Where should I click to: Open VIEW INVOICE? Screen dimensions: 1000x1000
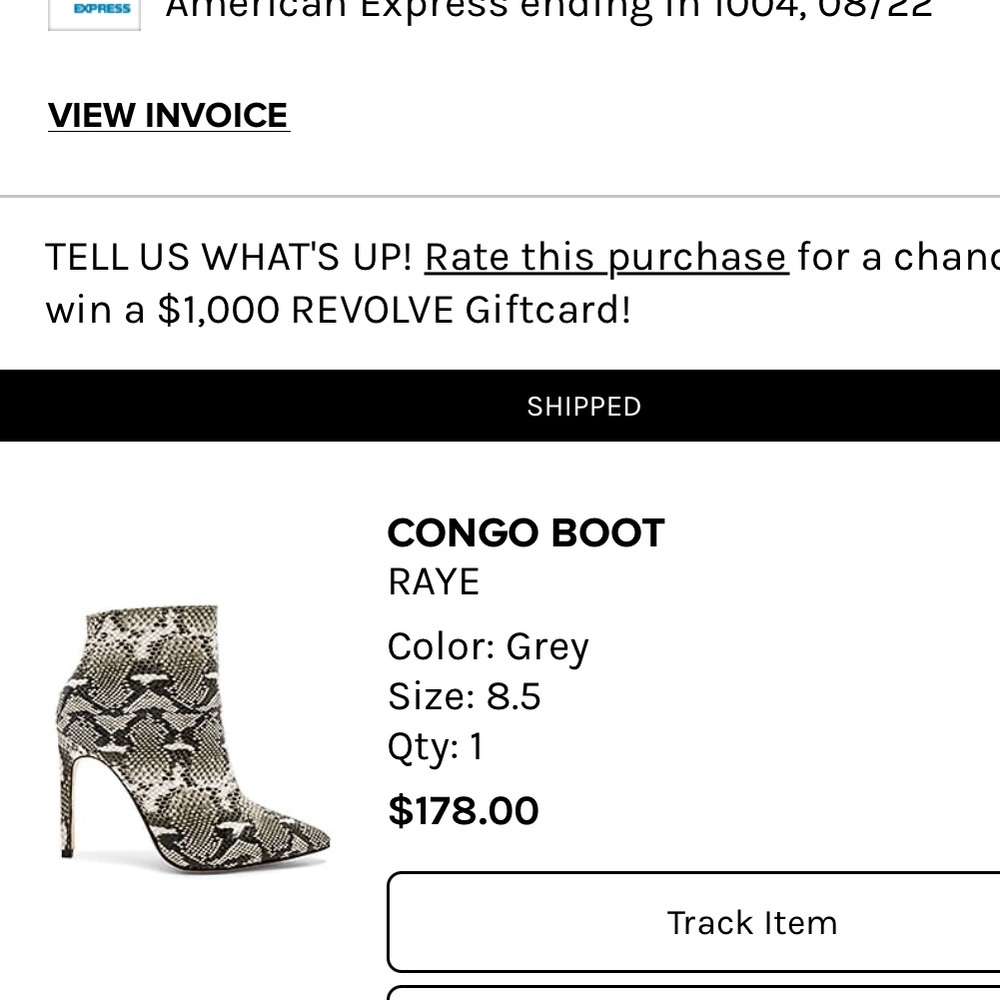tap(167, 115)
